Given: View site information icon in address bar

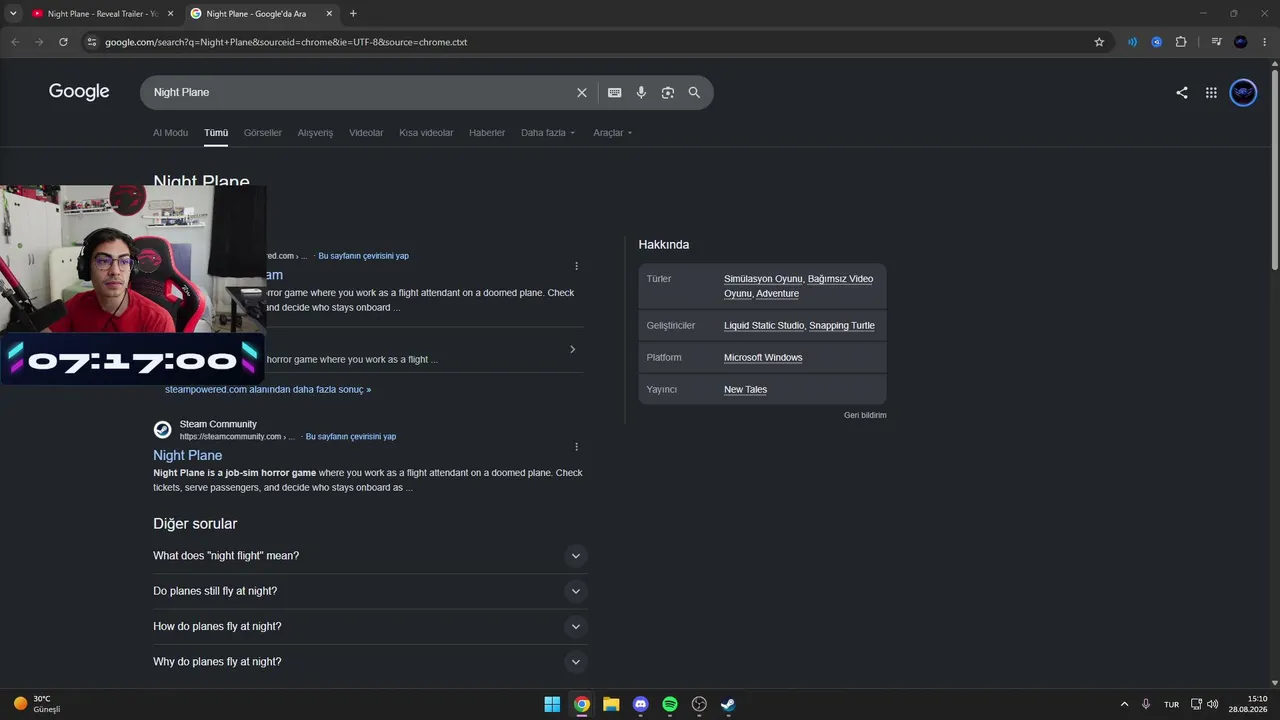Looking at the screenshot, I should [91, 42].
